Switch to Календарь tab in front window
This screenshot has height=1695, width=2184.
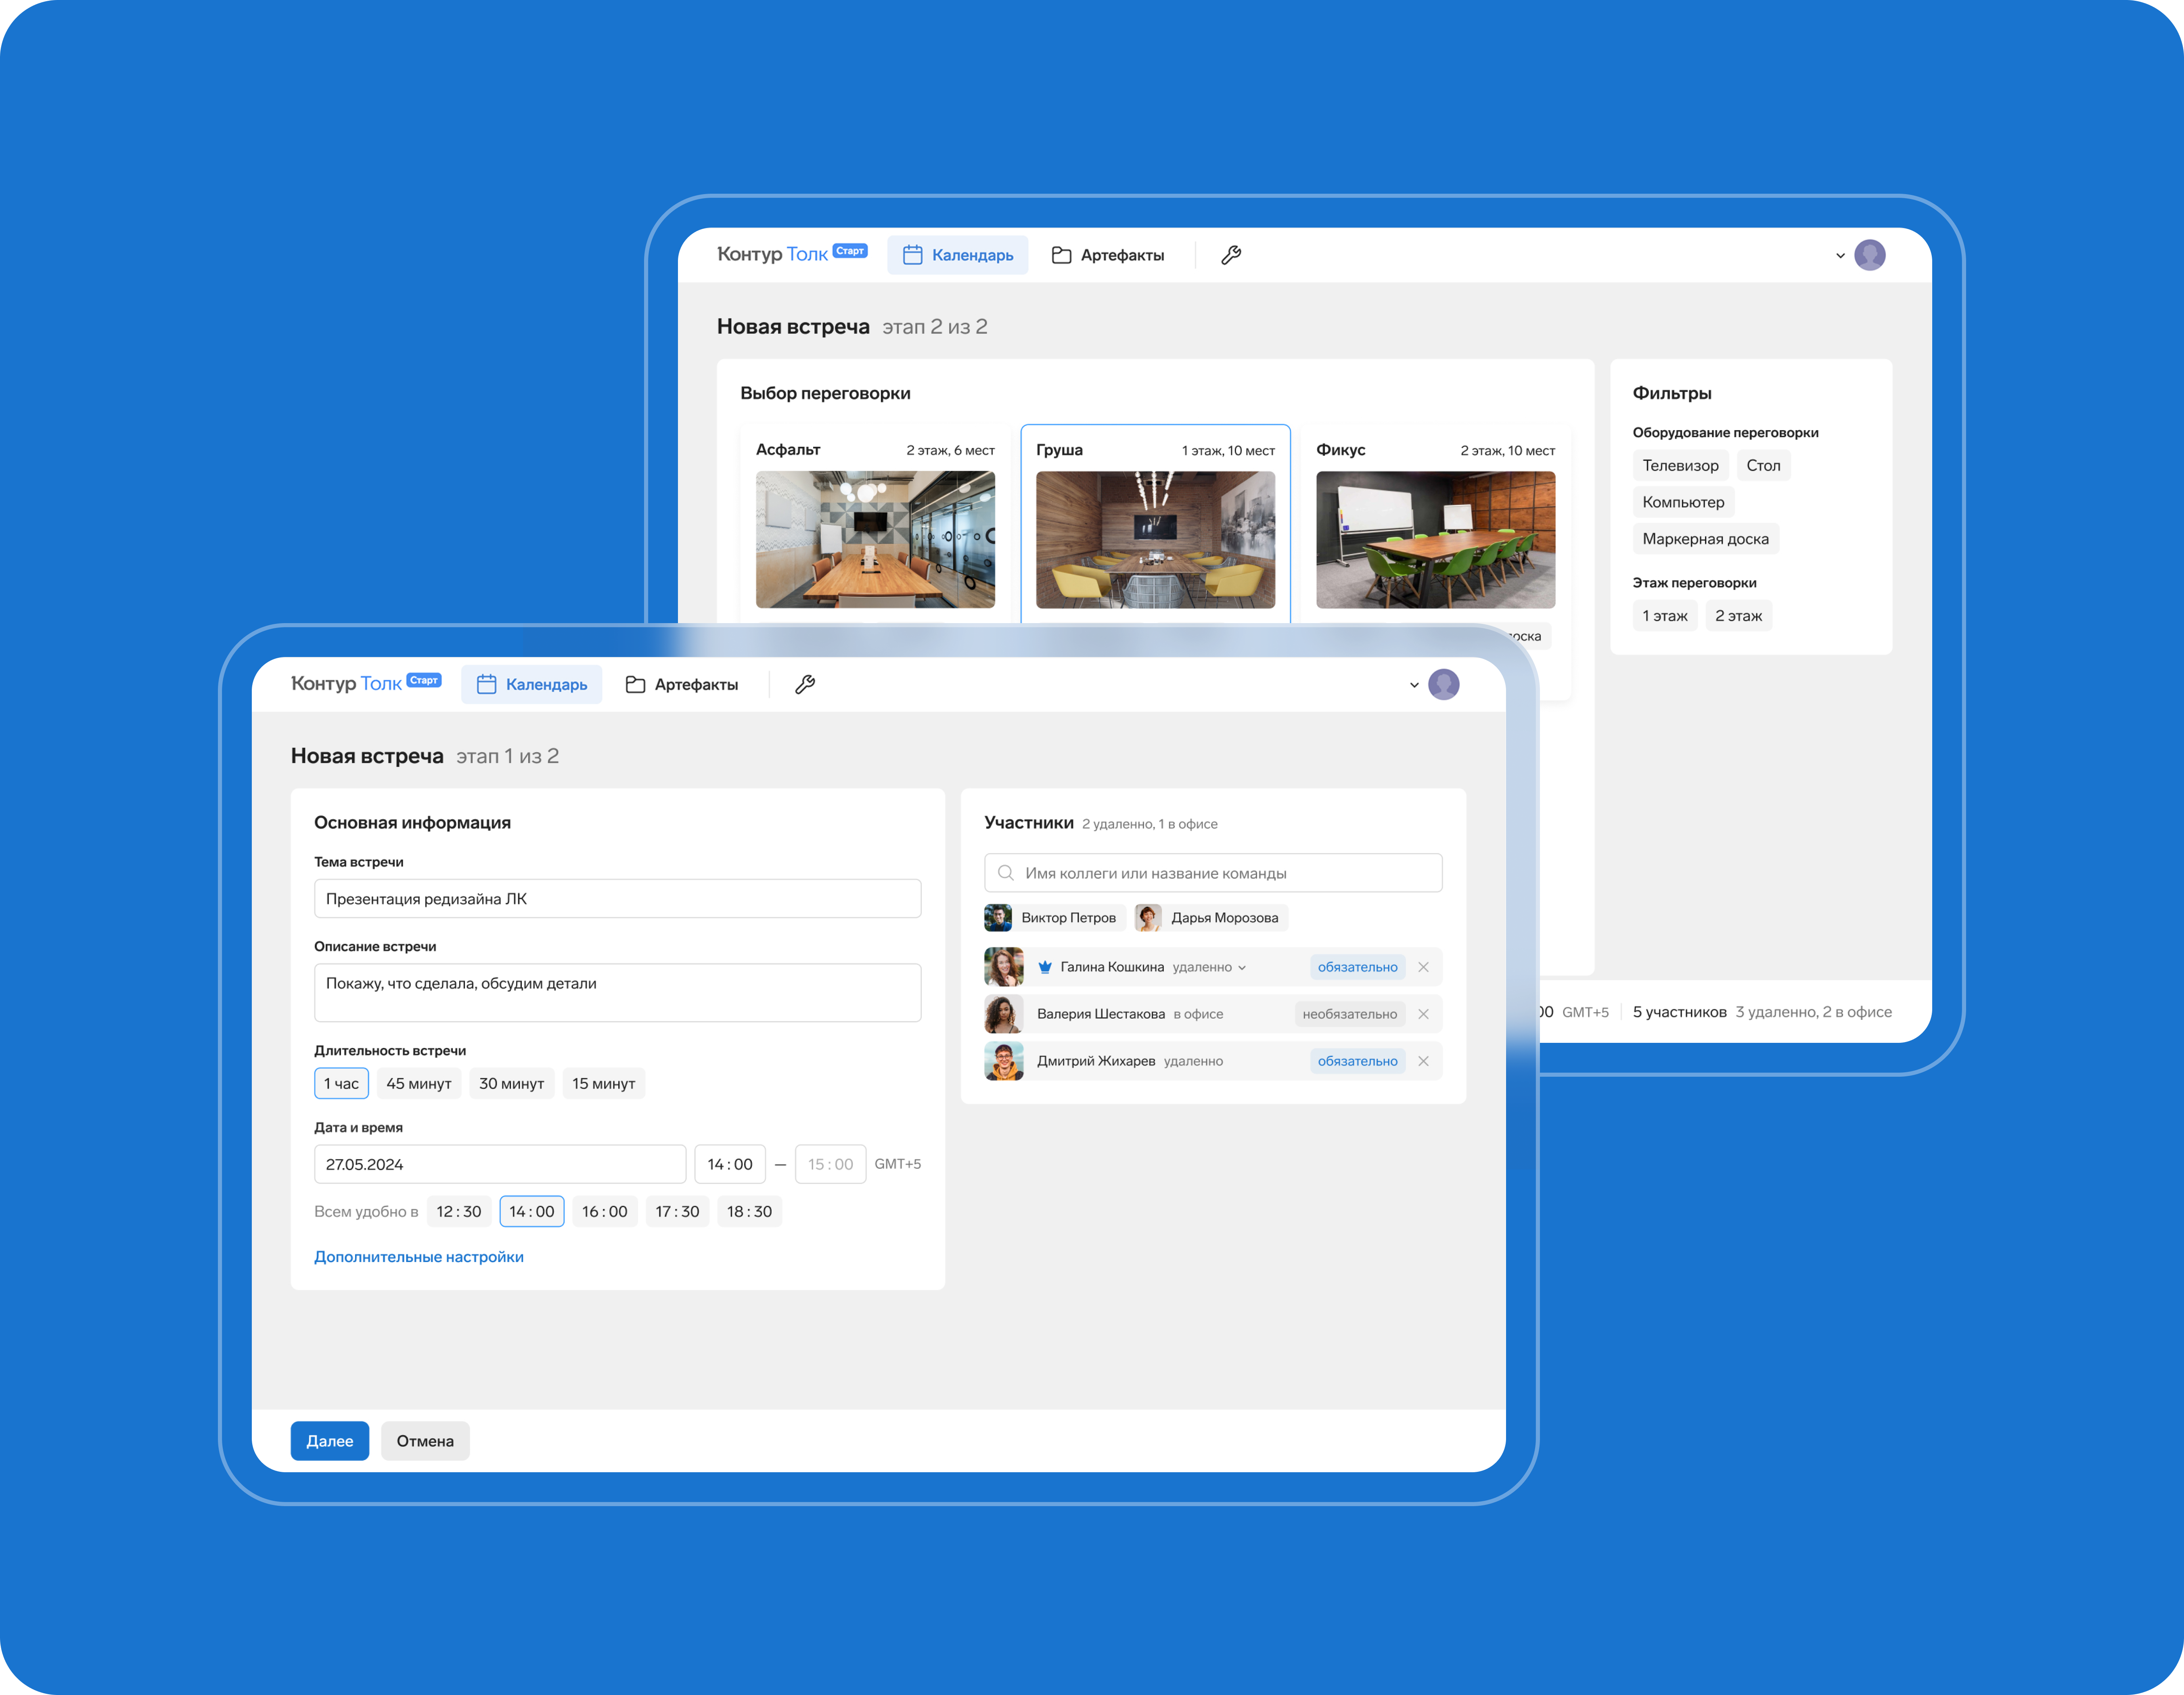click(531, 684)
